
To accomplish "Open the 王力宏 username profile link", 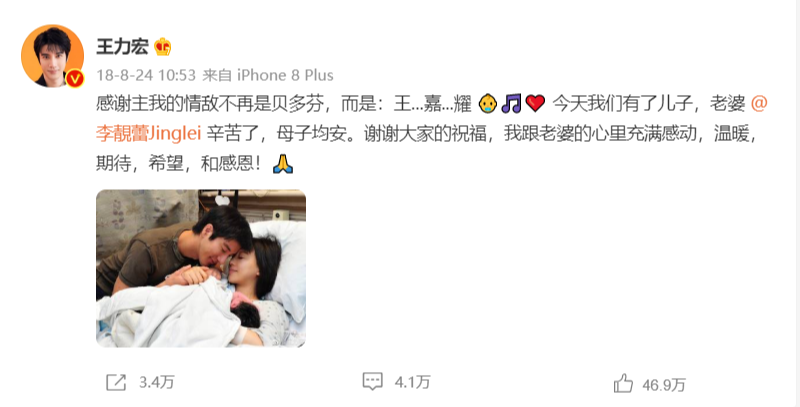I will pos(122,47).
